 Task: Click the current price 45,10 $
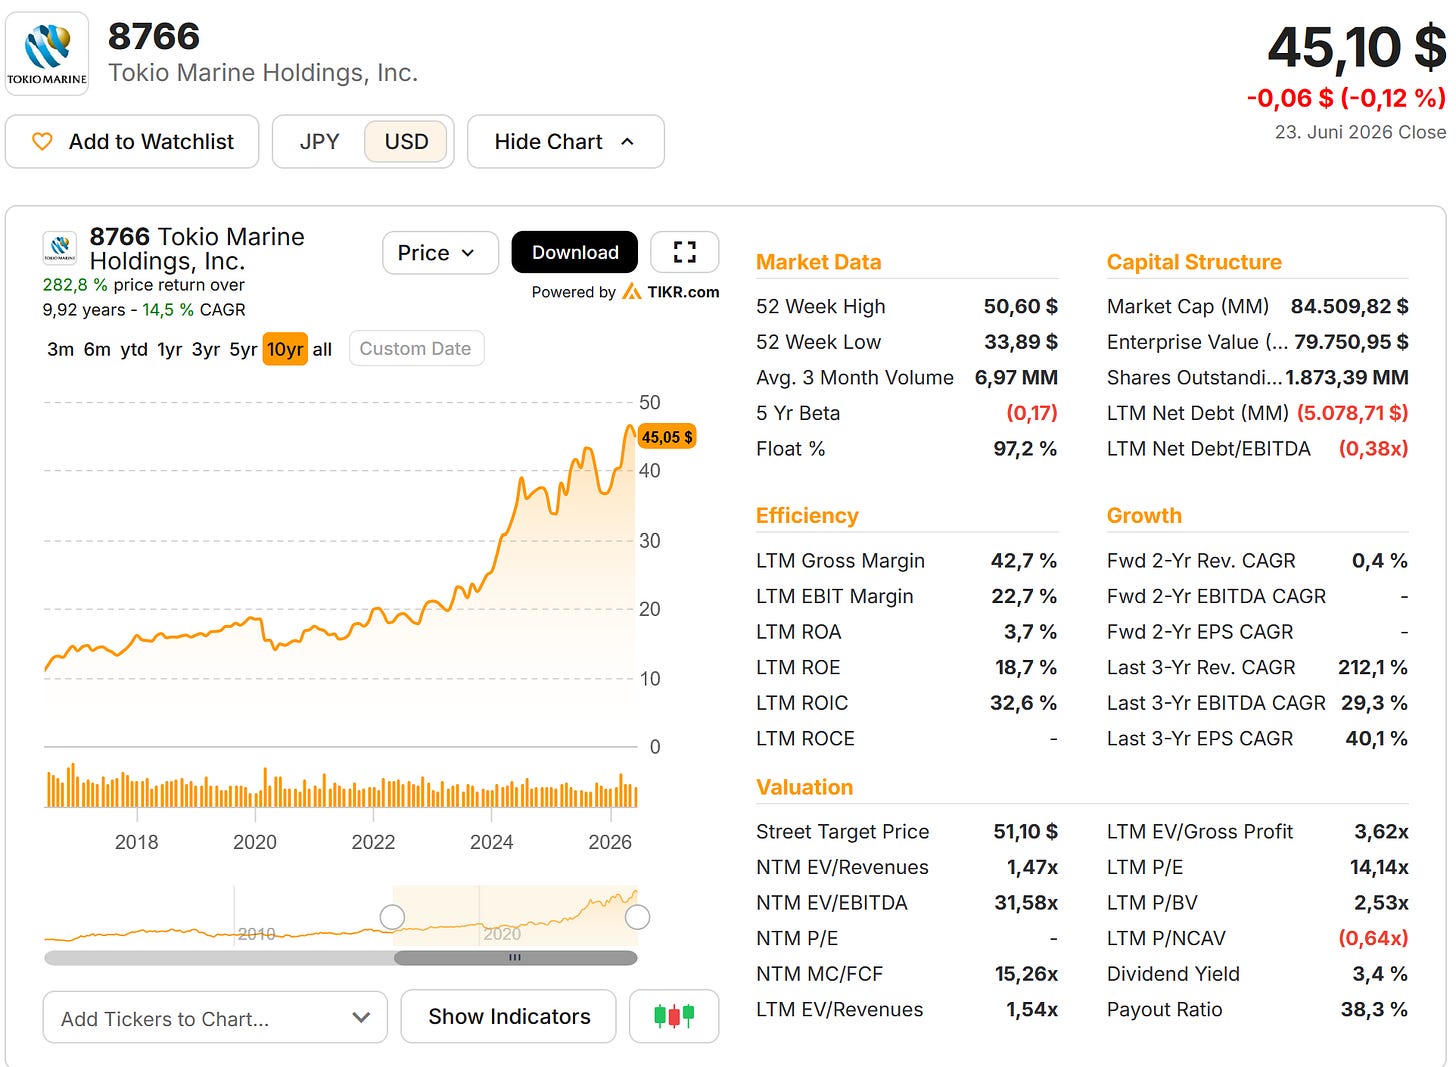1357,47
